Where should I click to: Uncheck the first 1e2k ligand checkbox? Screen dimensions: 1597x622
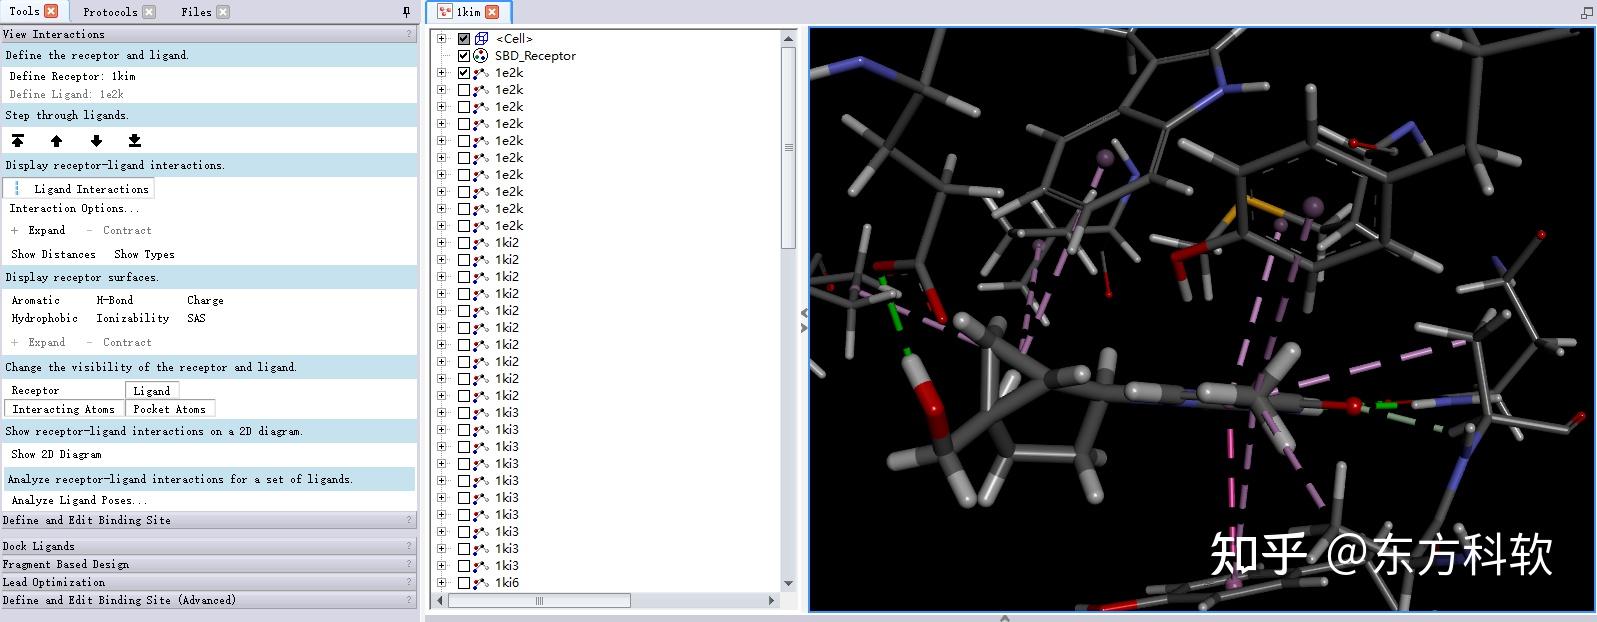(x=464, y=73)
